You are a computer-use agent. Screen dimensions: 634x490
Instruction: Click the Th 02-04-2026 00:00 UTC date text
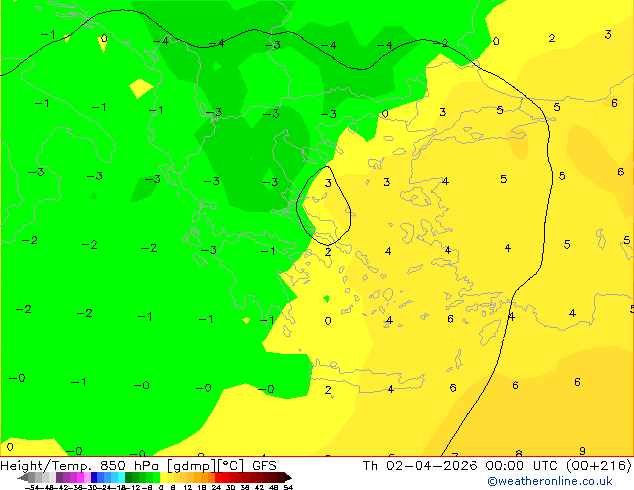coord(462,465)
